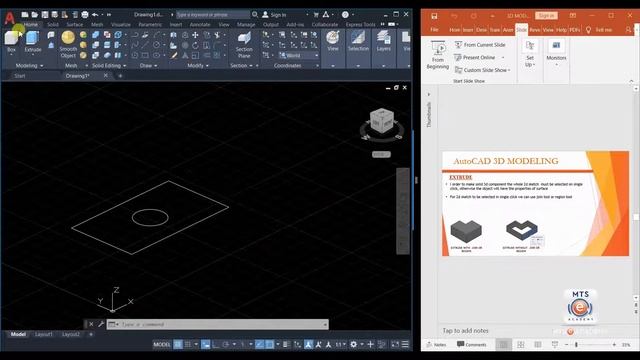The height and width of the screenshot is (360, 640).
Task: Click PowerPoint zoom out minus button
Action: (x=567, y=345)
